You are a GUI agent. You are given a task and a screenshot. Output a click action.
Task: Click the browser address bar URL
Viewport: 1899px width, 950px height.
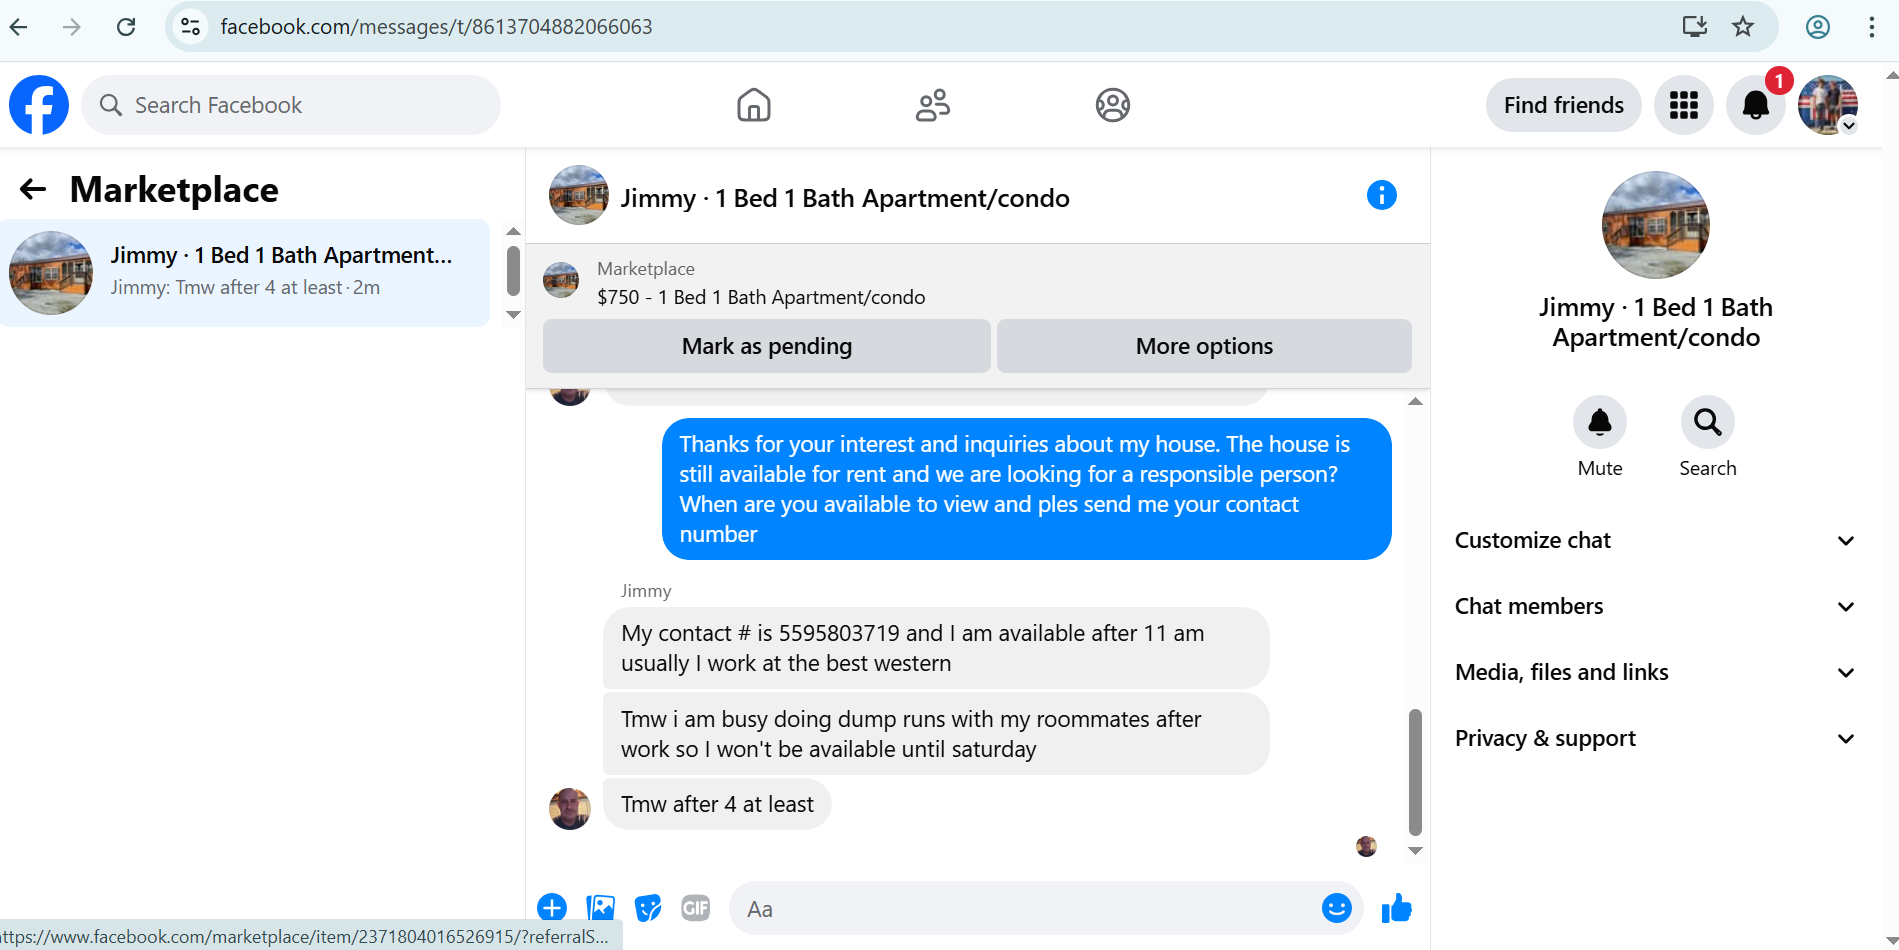(x=436, y=27)
